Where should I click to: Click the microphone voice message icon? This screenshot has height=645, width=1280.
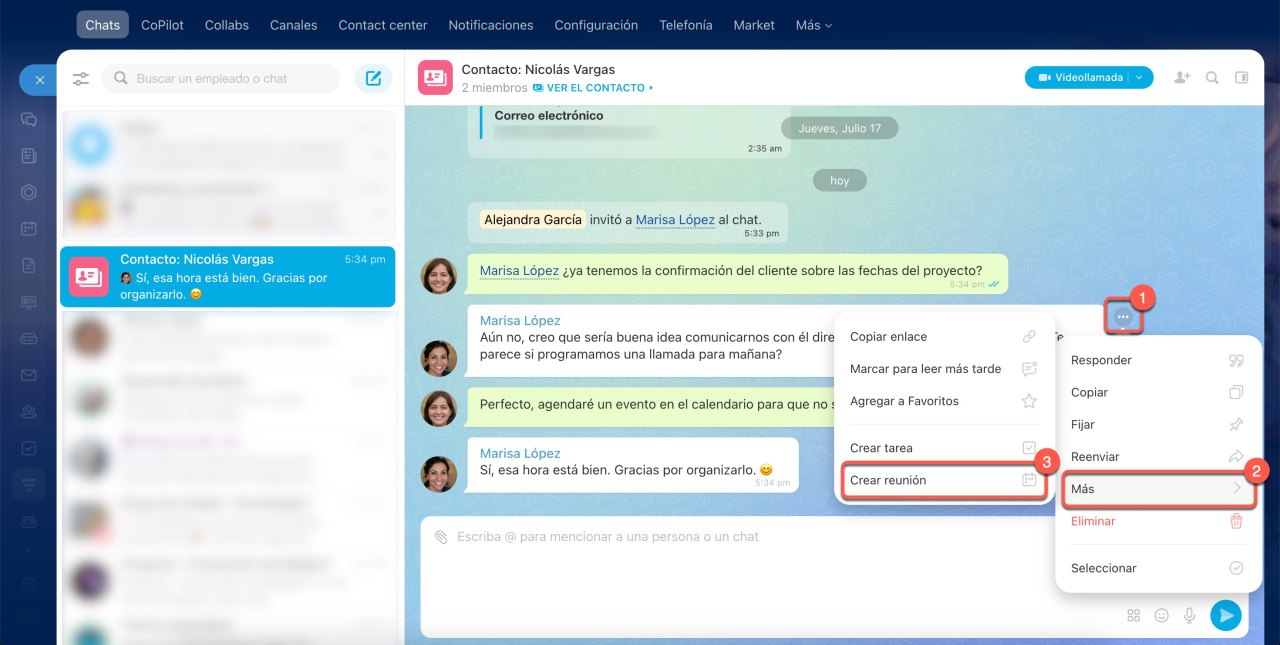coord(1190,615)
